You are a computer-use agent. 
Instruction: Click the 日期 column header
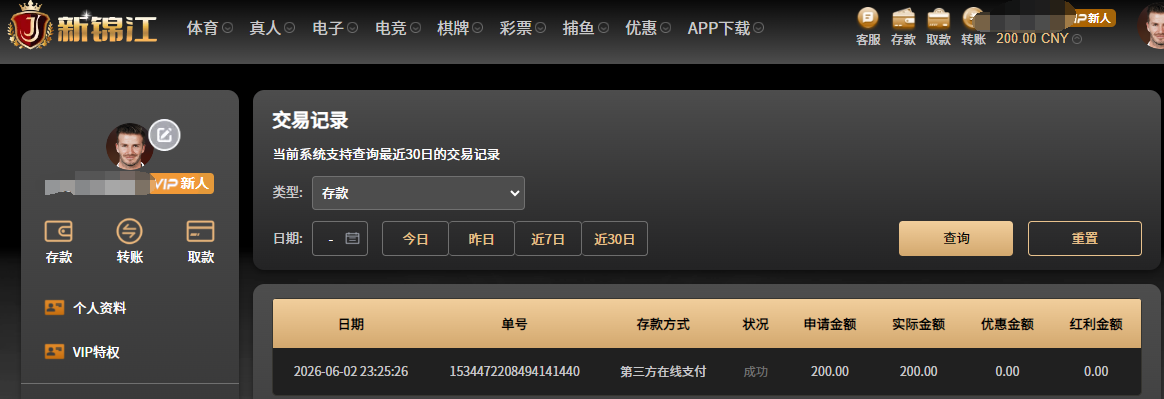[351, 324]
